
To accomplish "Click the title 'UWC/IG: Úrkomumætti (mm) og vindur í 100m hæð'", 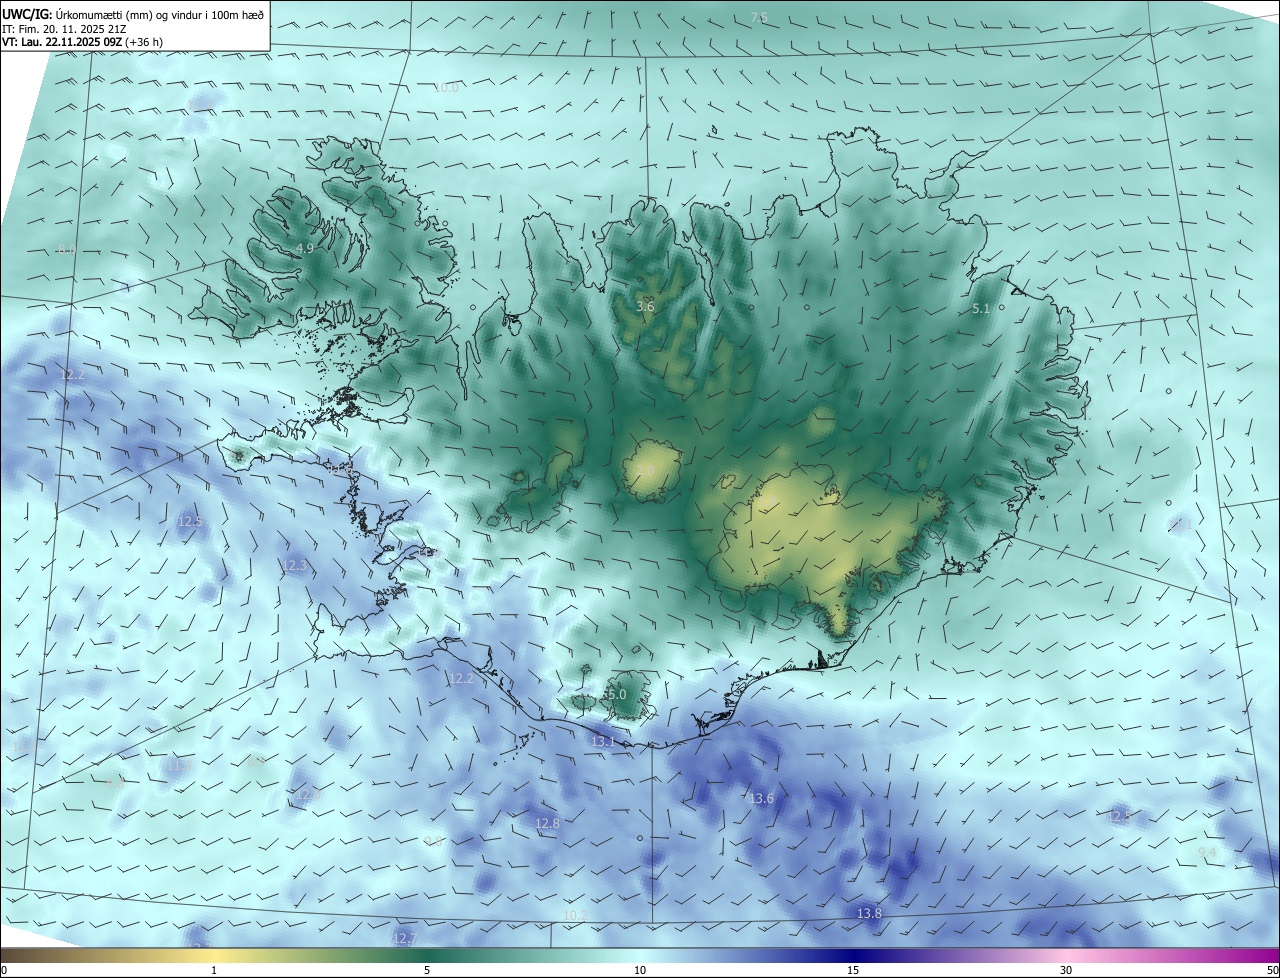I will [133, 14].
